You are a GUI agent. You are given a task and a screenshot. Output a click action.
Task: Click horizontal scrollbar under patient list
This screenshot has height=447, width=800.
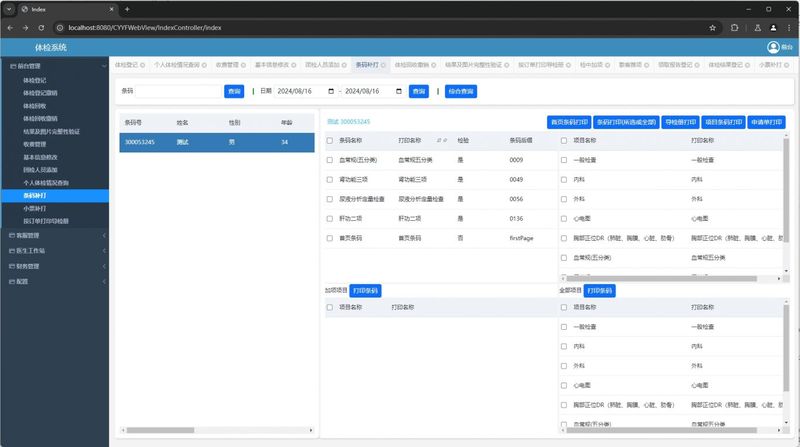tap(160, 430)
